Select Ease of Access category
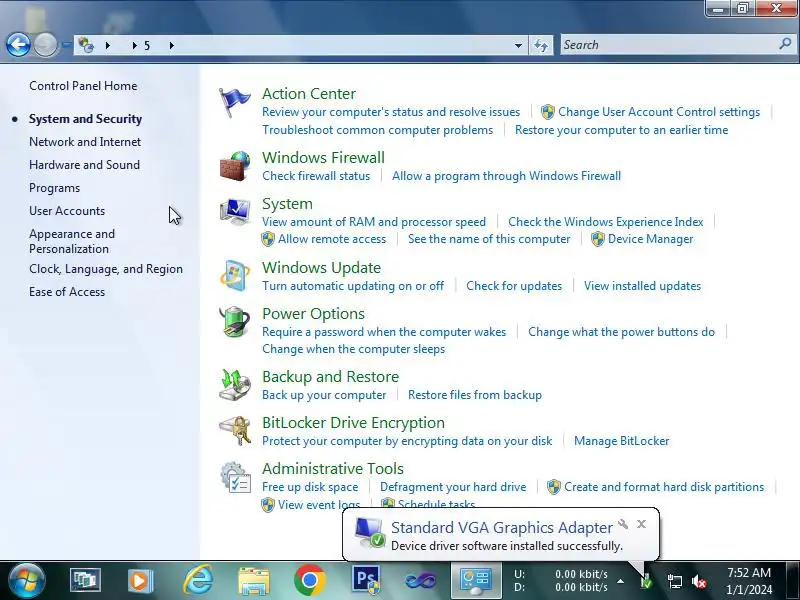 pyautogui.click(x=67, y=292)
